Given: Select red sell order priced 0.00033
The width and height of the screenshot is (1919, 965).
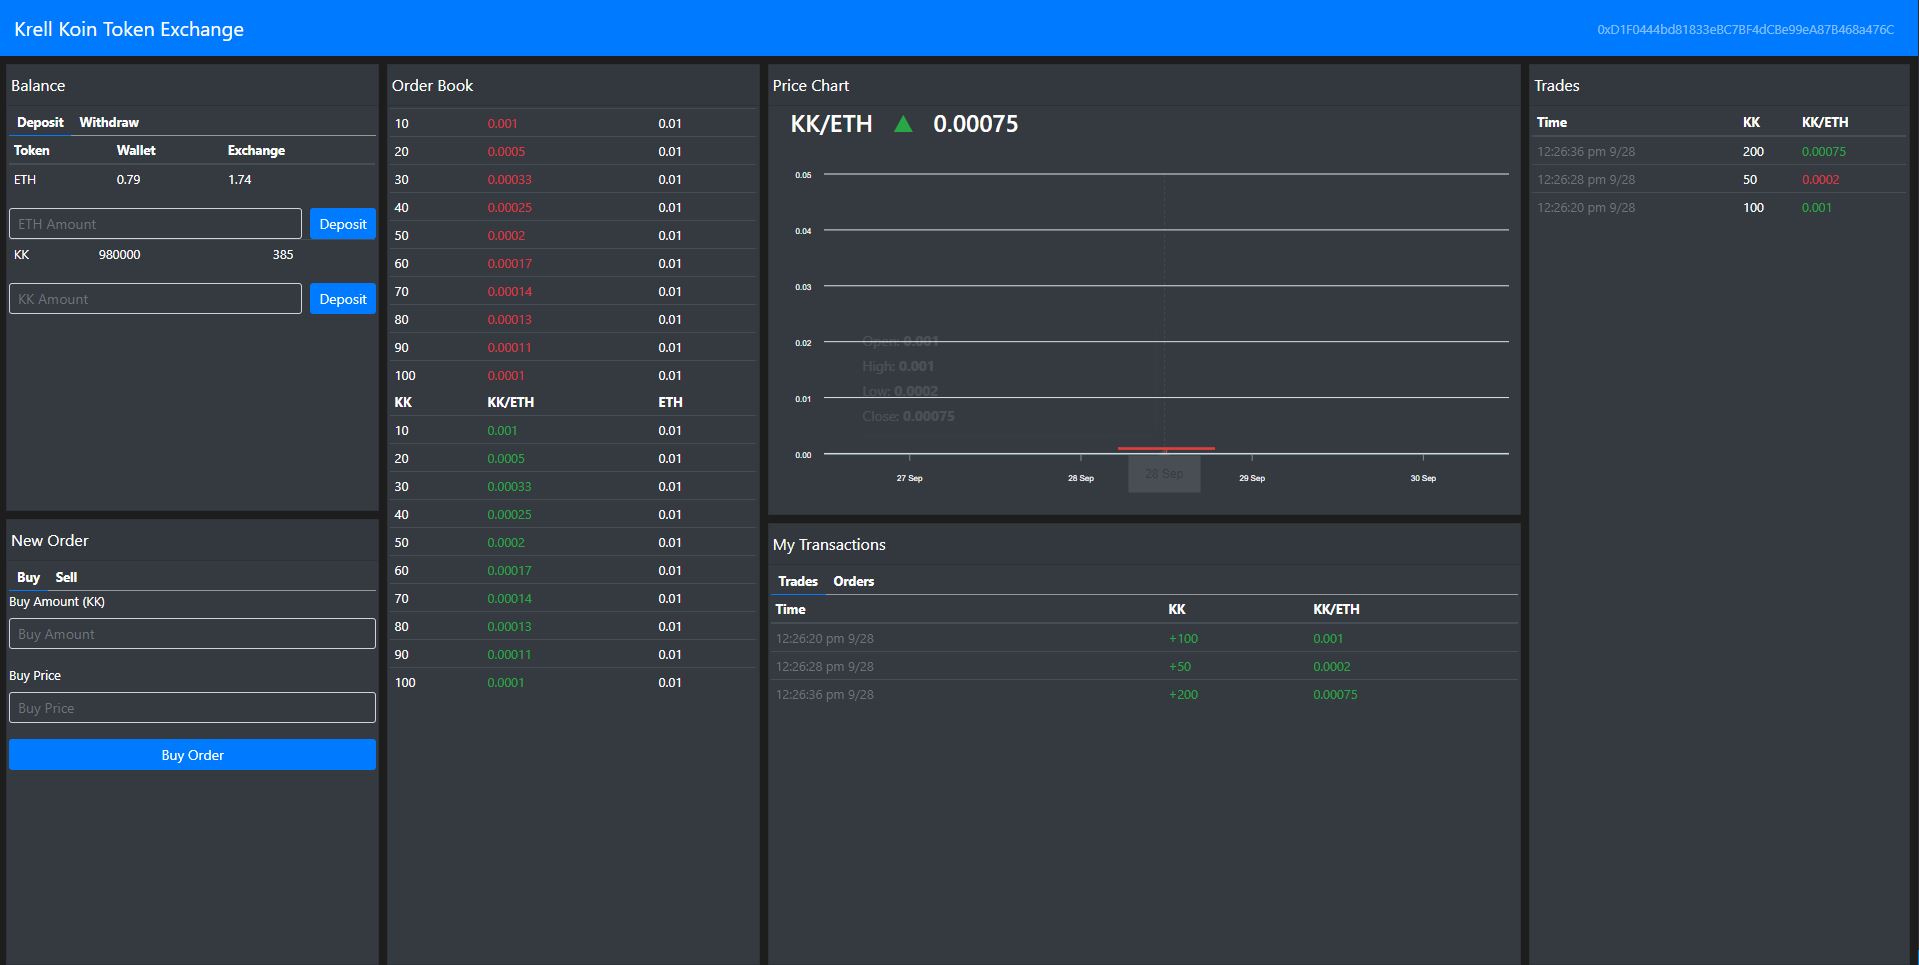Looking at the screenshot, I should (509, 180).
